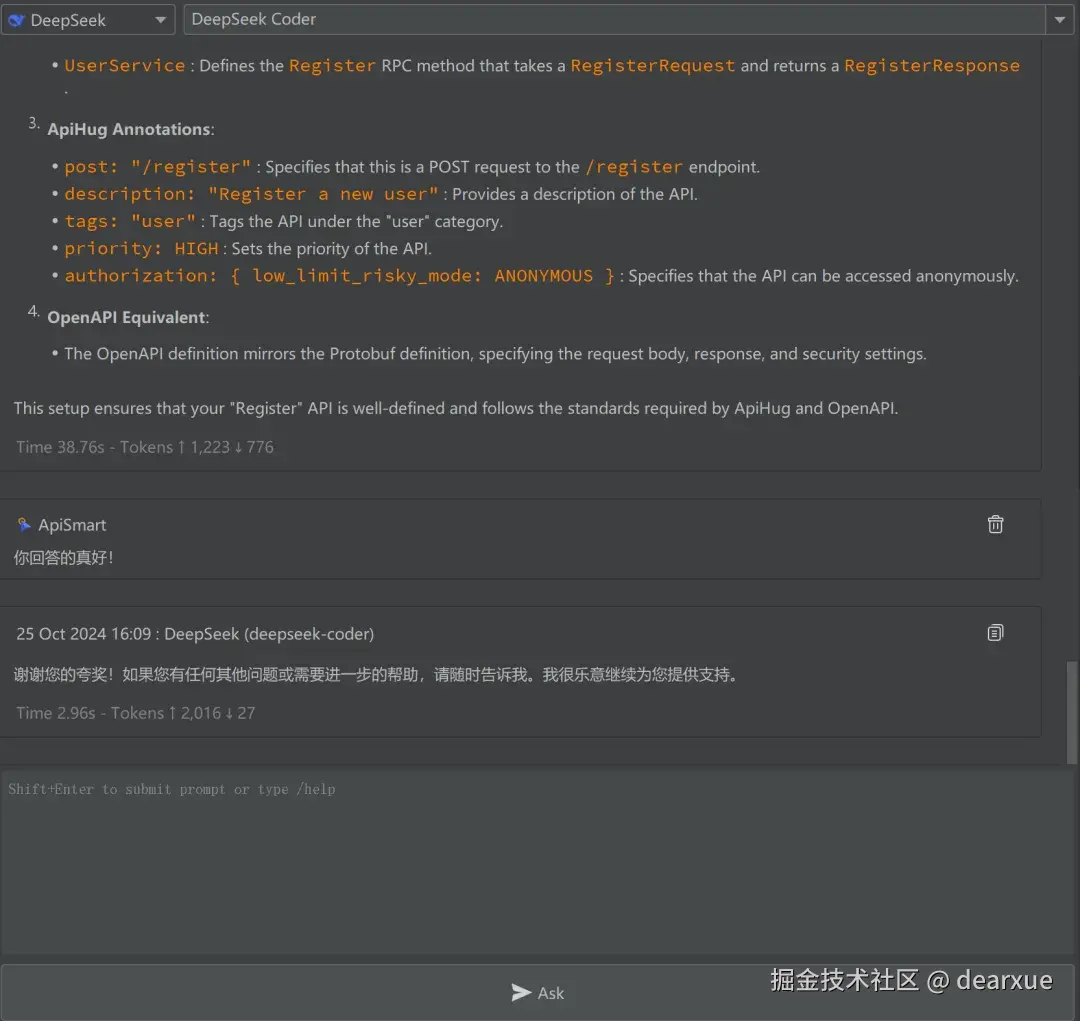The height and width of the screenshot is (1021, 1080).
Task: Click the OpenAPI Equivalent heading
Action: pyautogui.click(x=128, y=317)
